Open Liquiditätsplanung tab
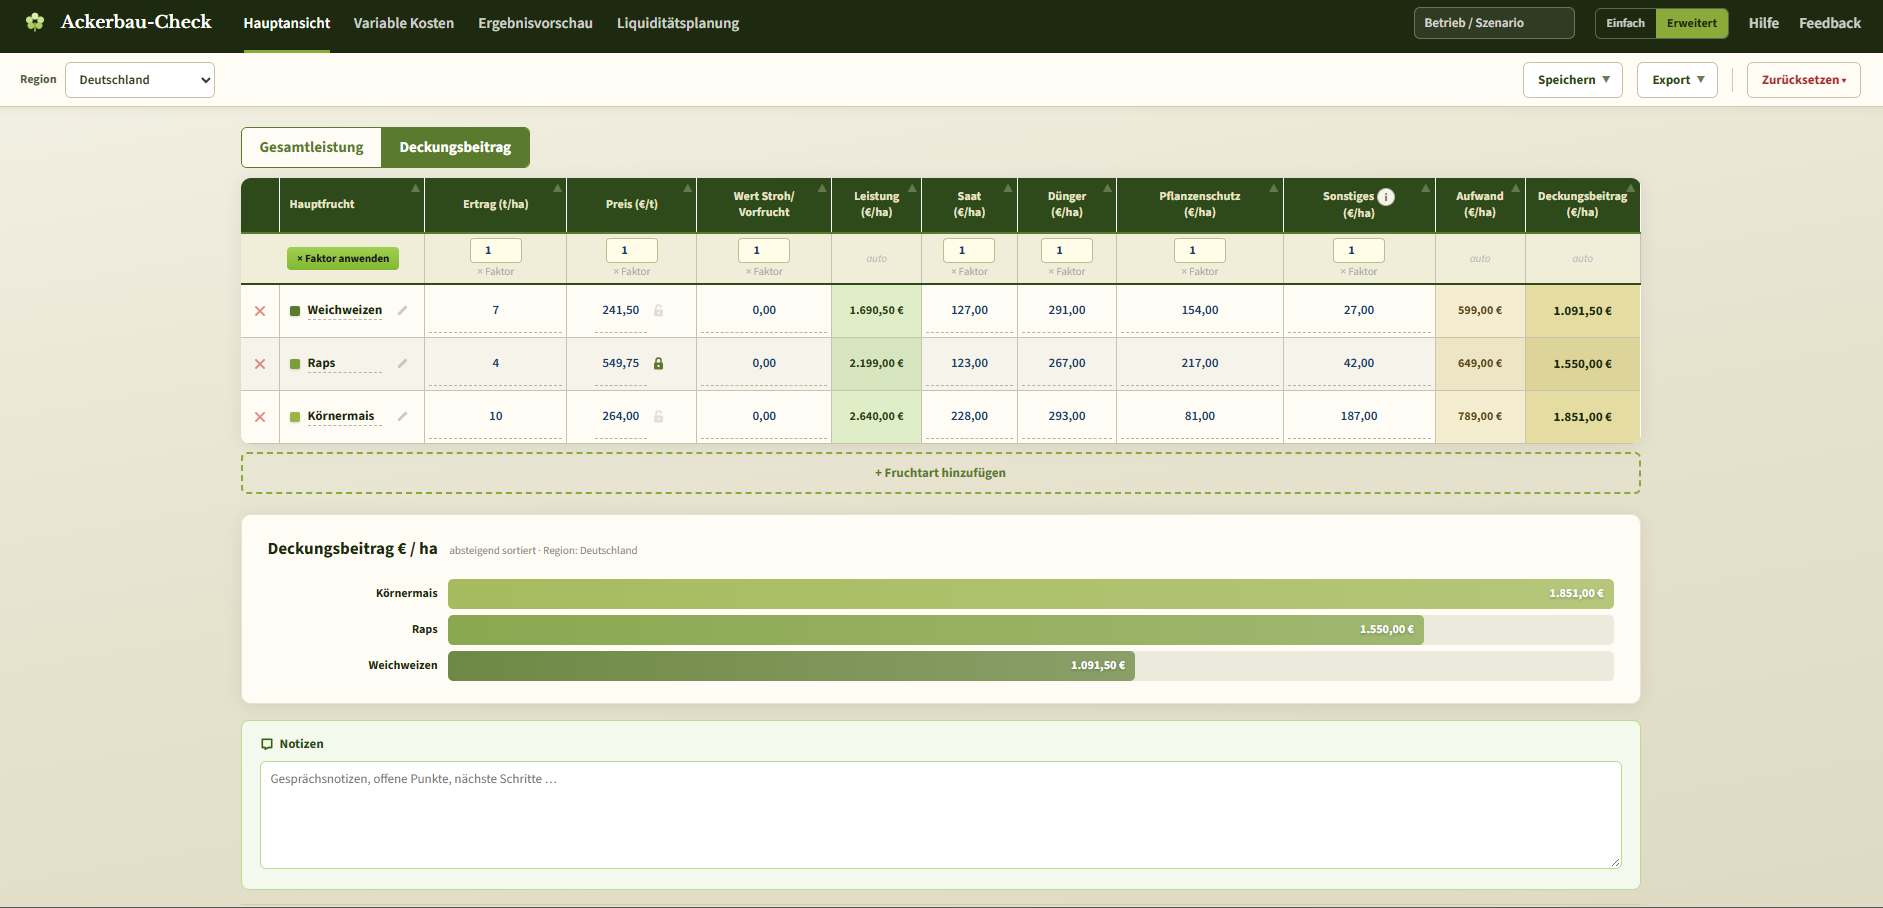 (x=678, y=23)
